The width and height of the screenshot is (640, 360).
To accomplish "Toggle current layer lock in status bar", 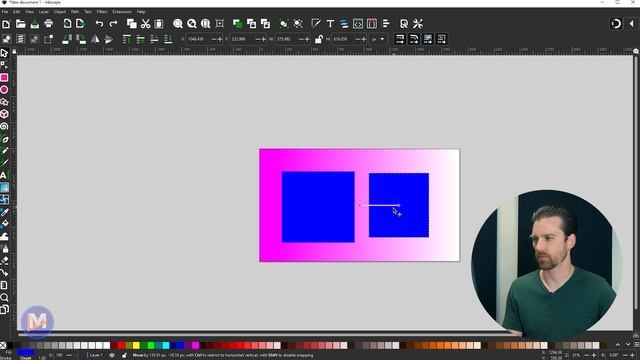I will pyautogui.click(x=124, y=356).
